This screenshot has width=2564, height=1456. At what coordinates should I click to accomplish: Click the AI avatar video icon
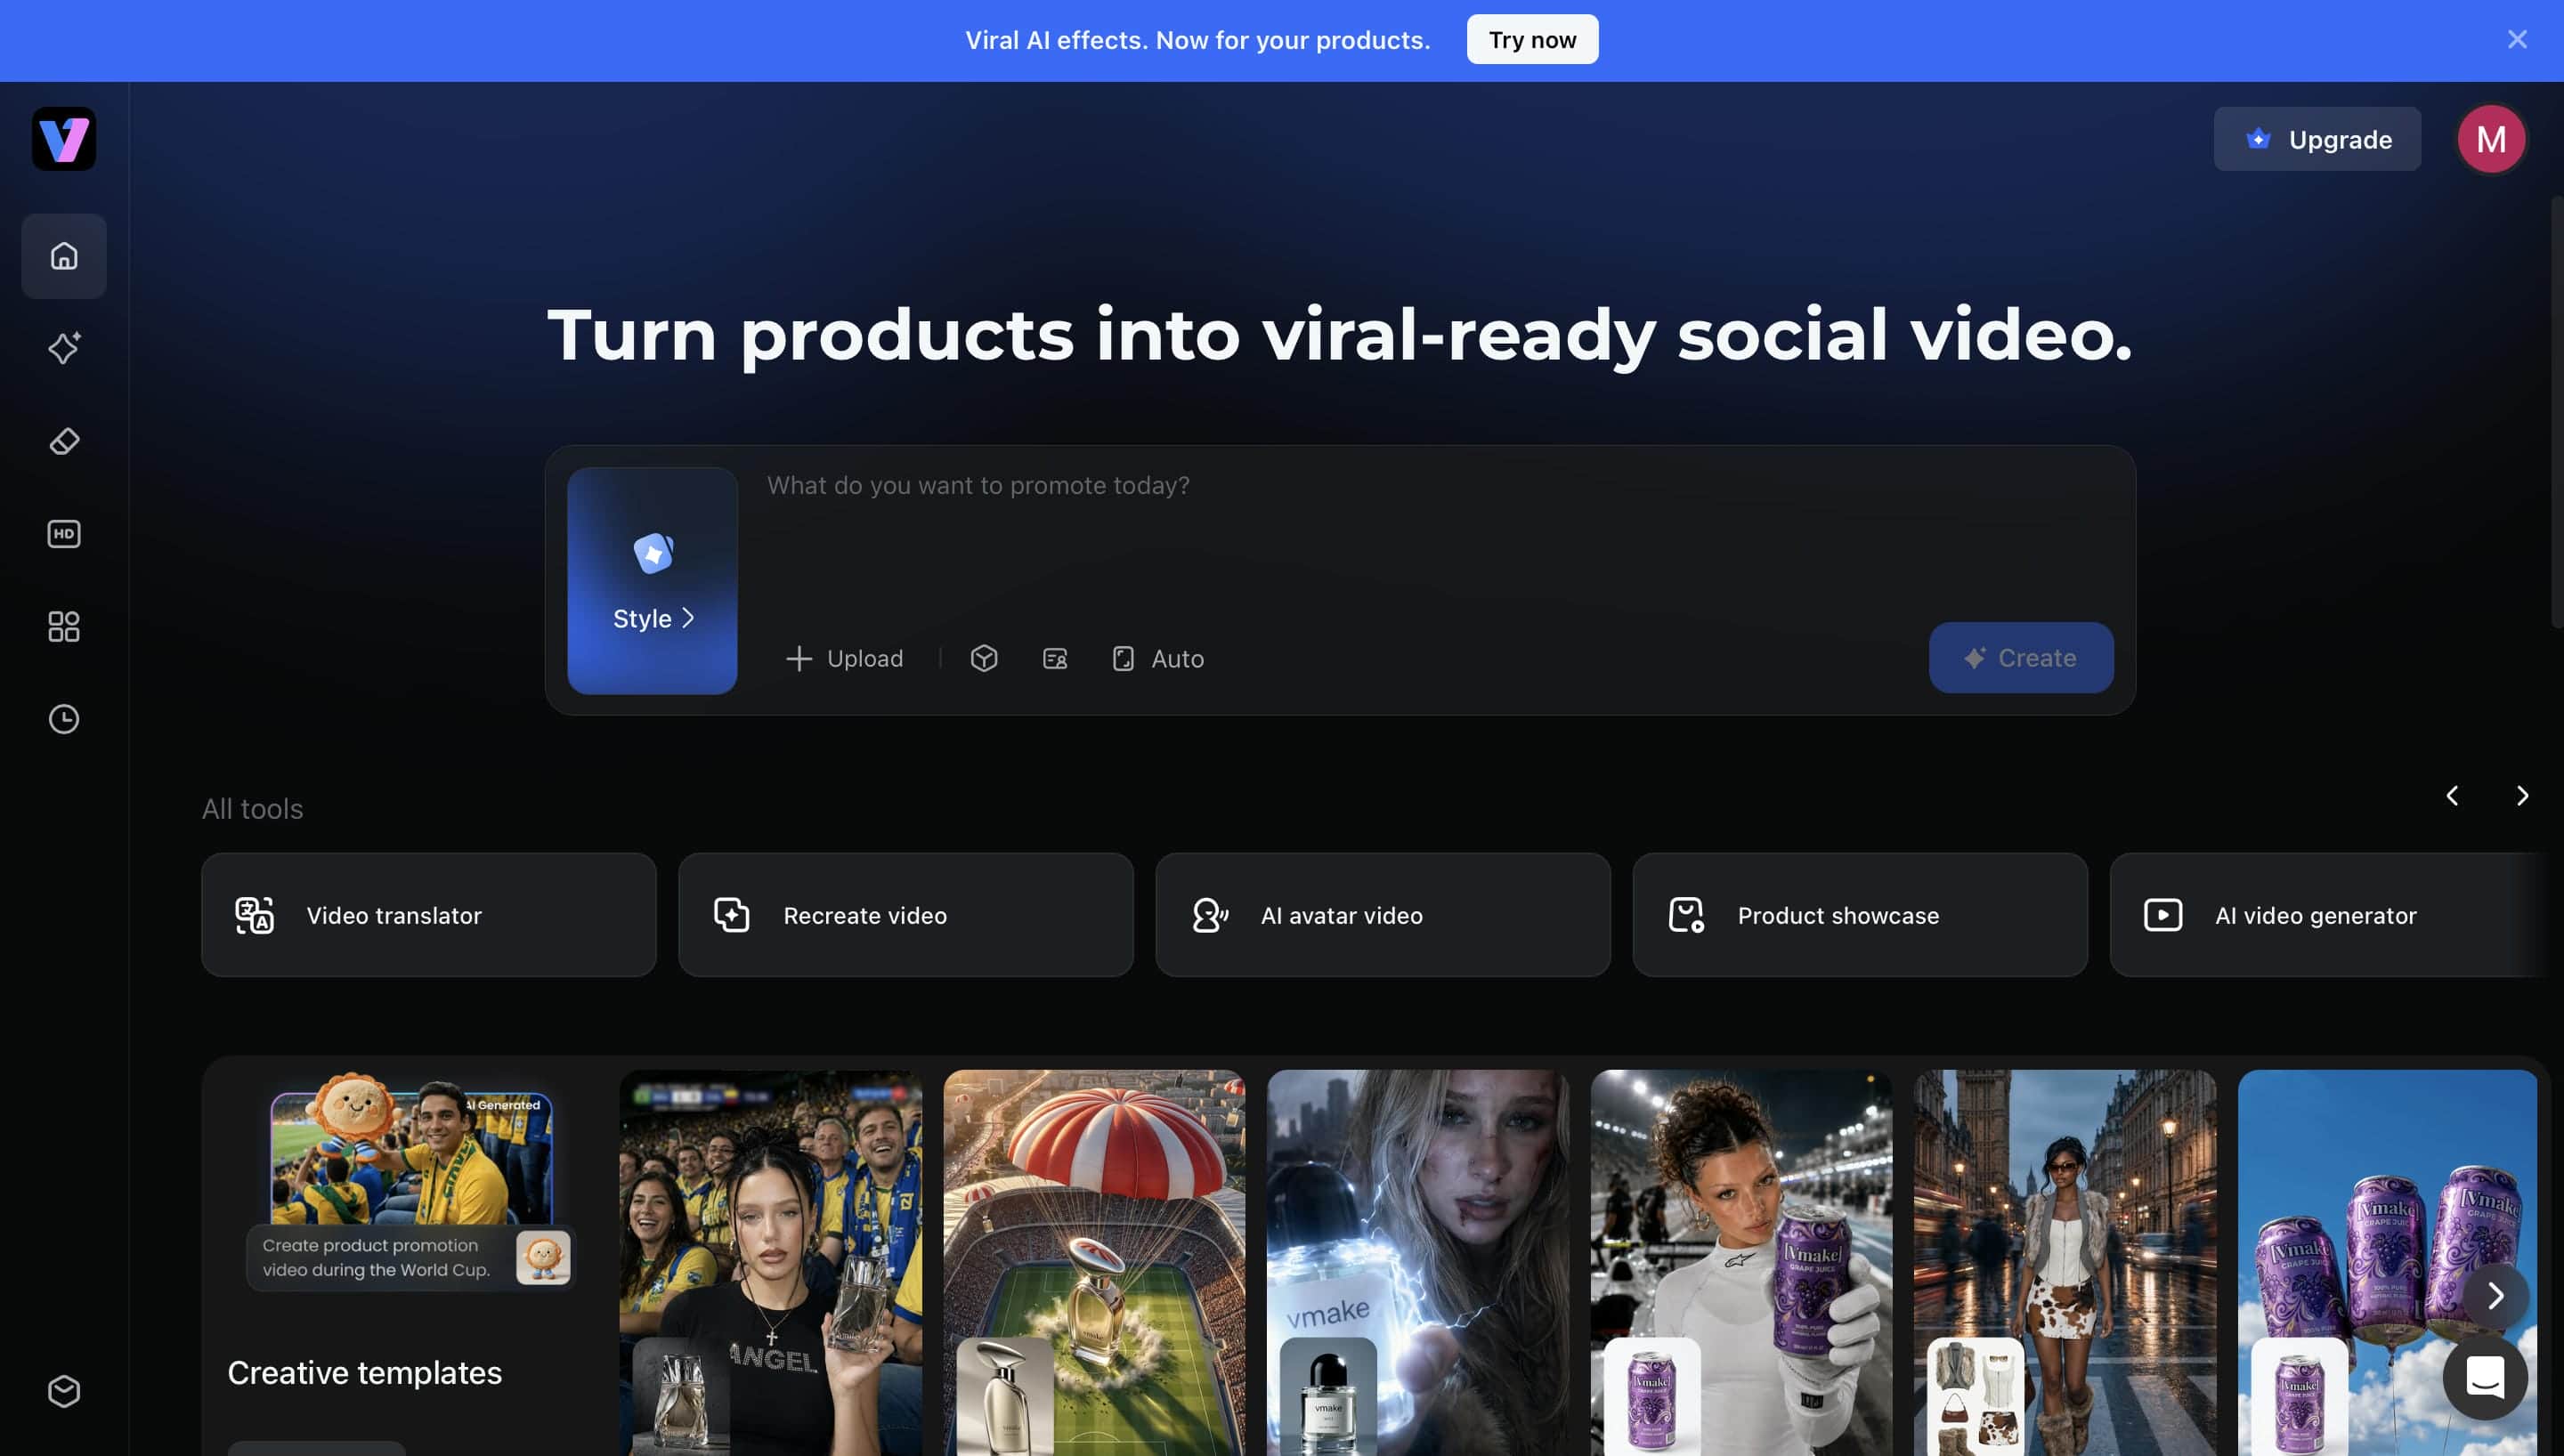click(x=1209, y=915)
